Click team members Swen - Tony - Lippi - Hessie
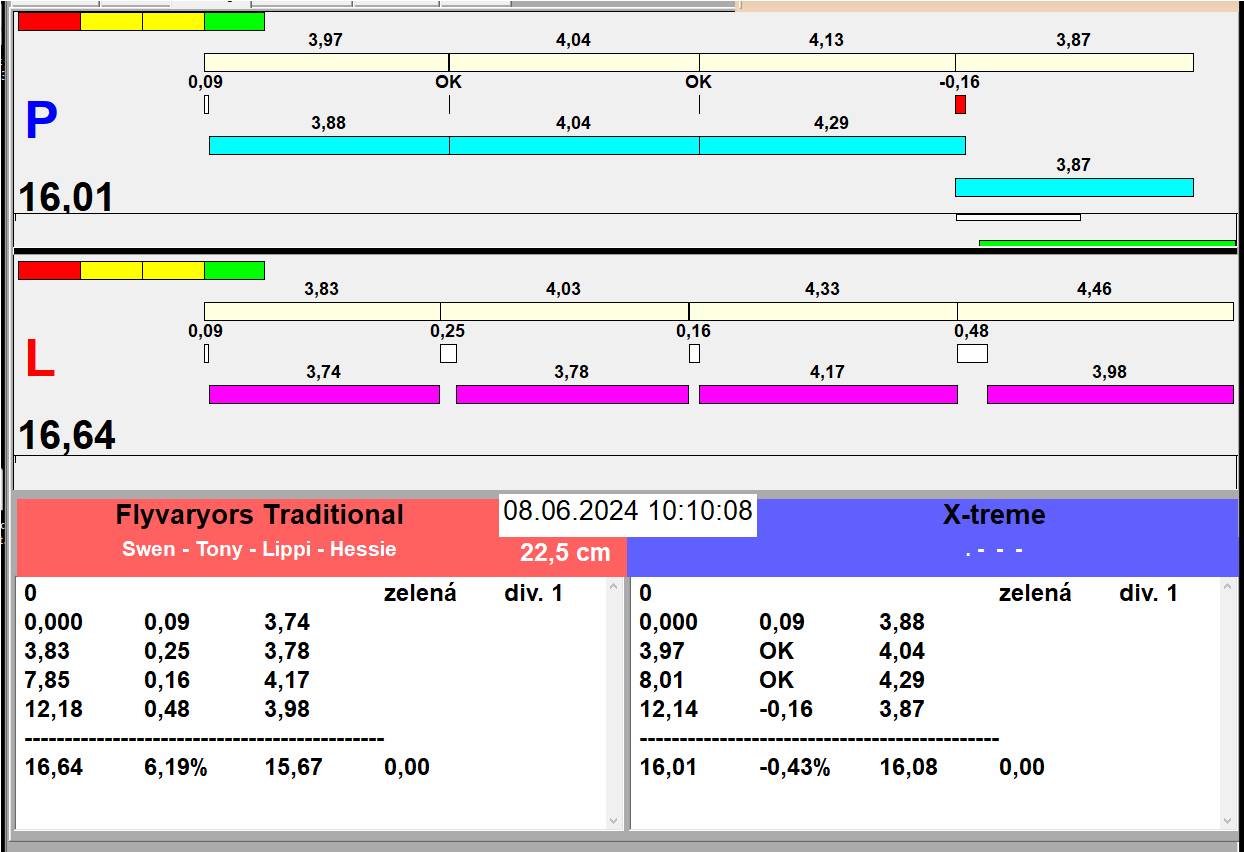This screenshot has height=852, width=1244. point(259,549)
